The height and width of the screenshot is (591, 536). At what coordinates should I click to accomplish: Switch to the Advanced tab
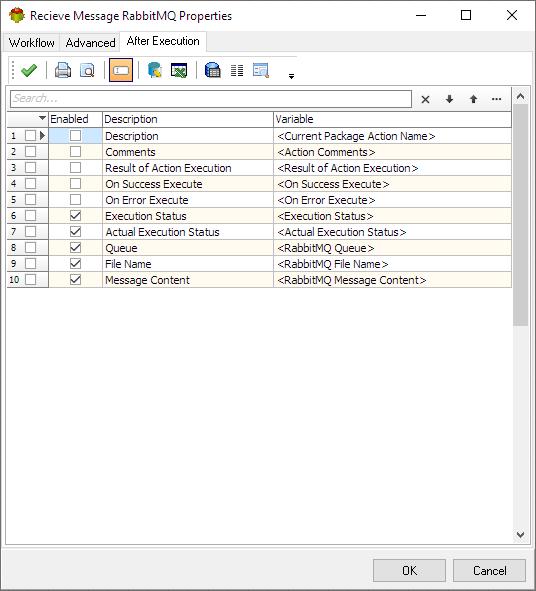coord(90,43)
